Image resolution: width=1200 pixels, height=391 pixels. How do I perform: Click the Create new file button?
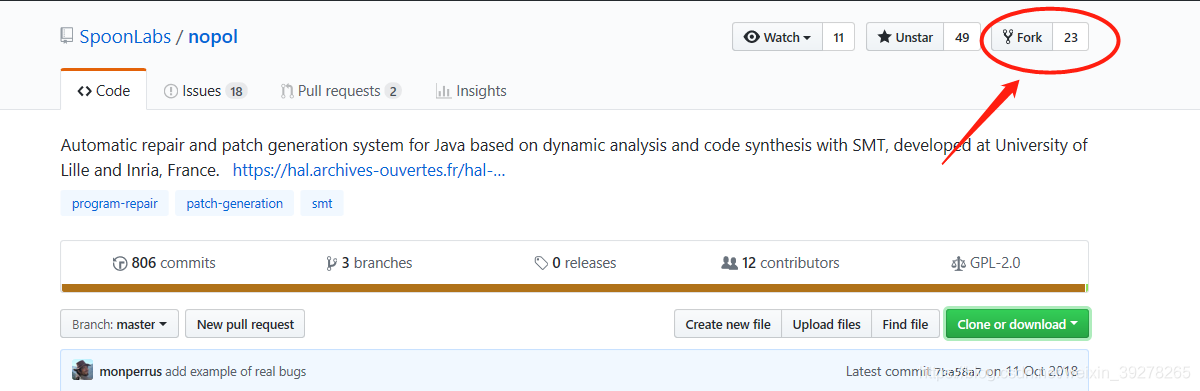pos(728,324)
